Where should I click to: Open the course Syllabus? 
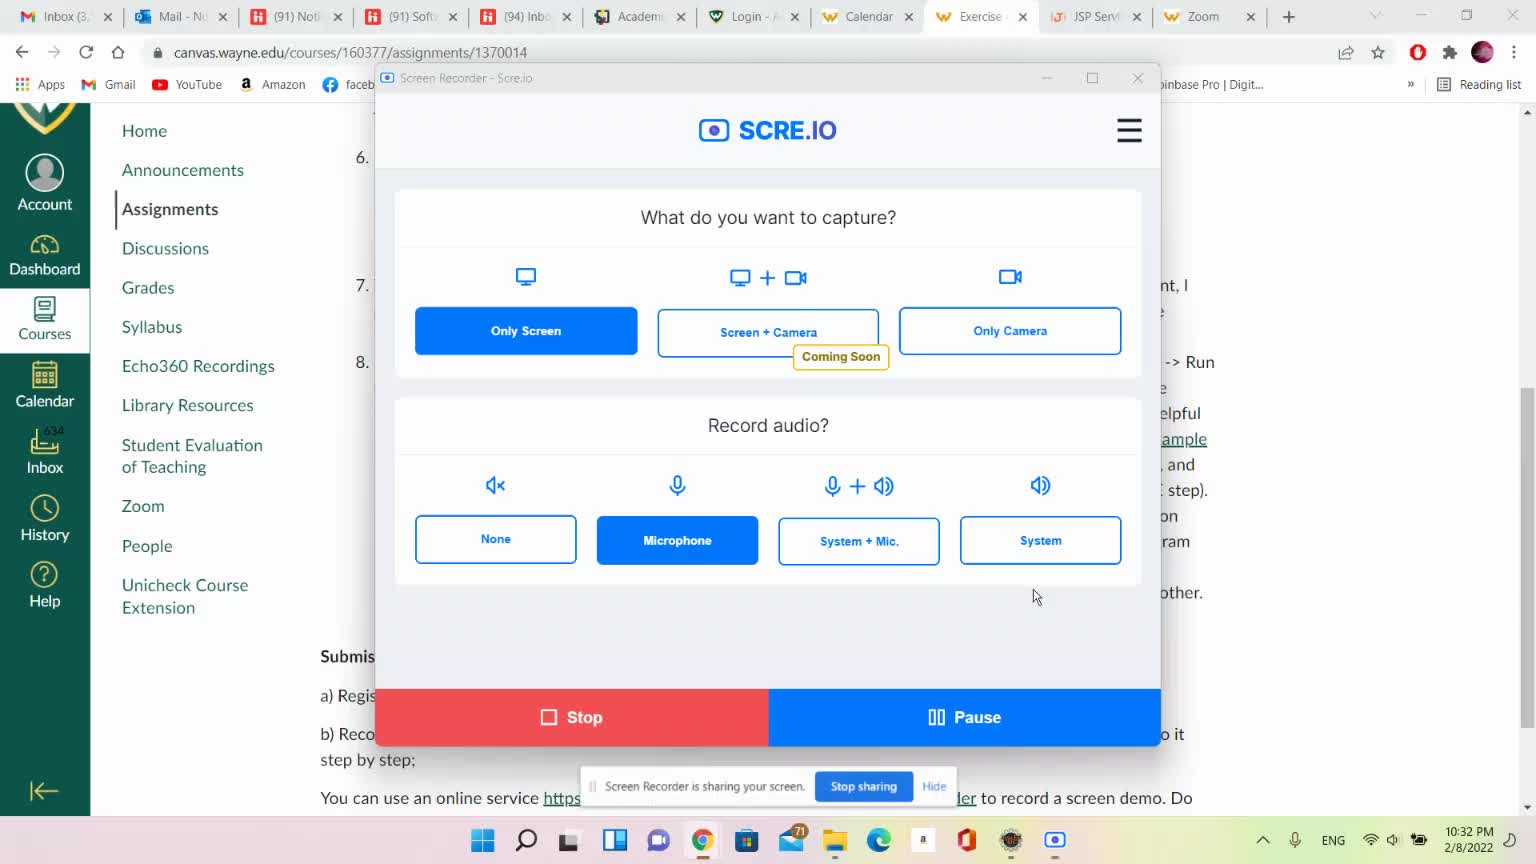(152, 327)
